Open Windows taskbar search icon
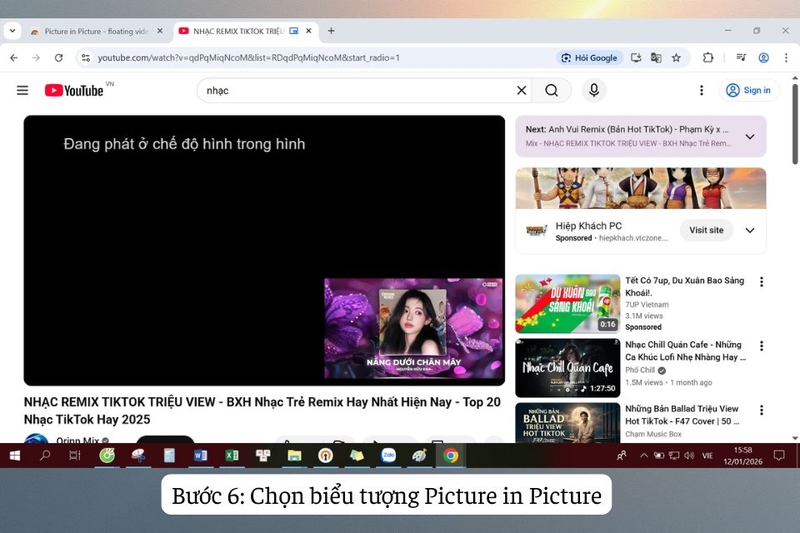The width and height of the screenshot is (800, 533). tap(45, 455)
